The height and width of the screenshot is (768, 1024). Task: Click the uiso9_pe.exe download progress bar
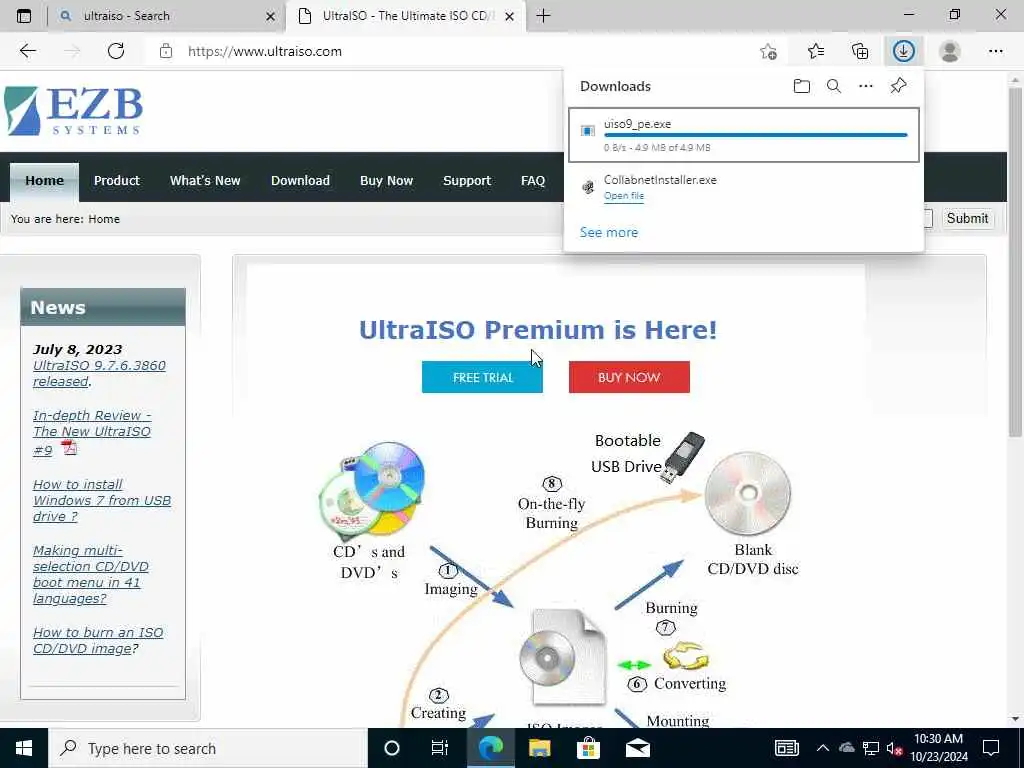click(x=756, y=135)
